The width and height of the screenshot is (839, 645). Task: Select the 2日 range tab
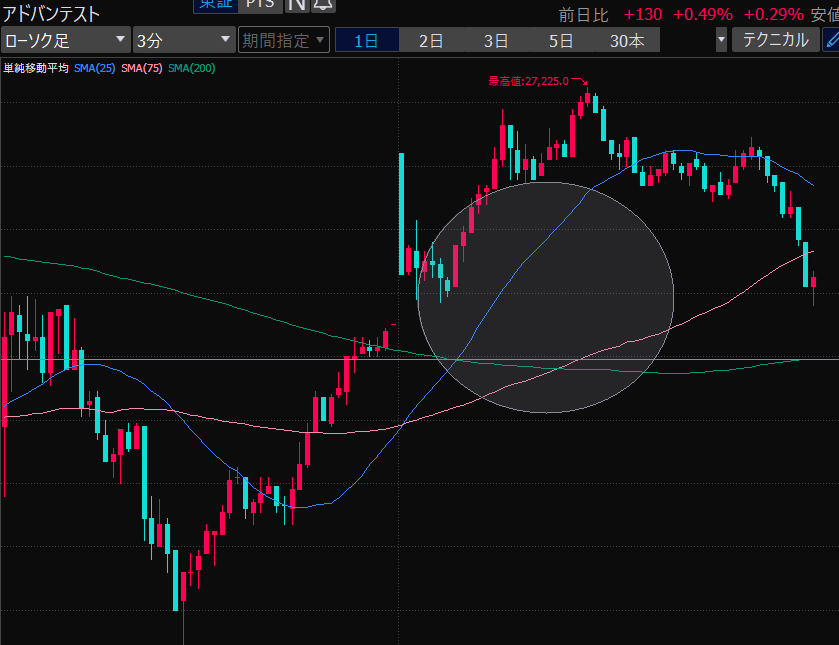pos(431,41)
